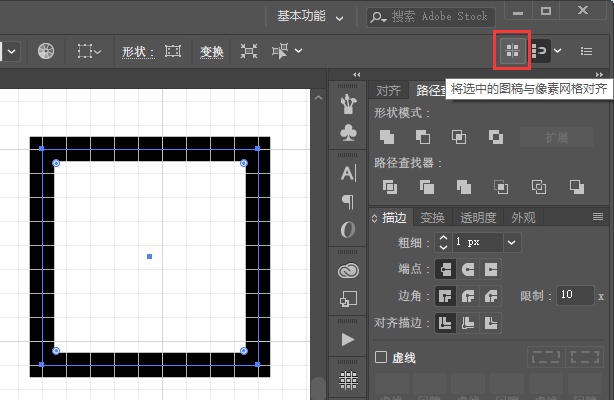
Task: Click the 形状 shape label link
Action: pyautogui.click(x=138, y=52)
